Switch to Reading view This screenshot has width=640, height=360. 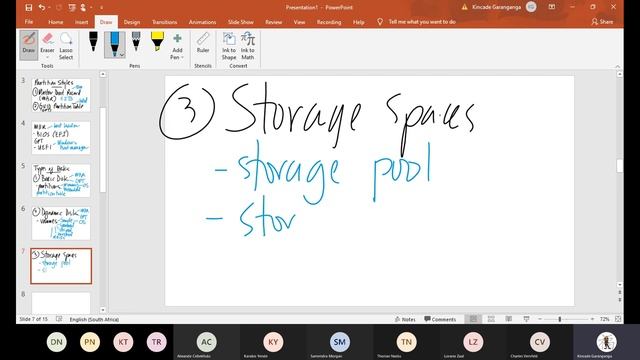(509, 319)
